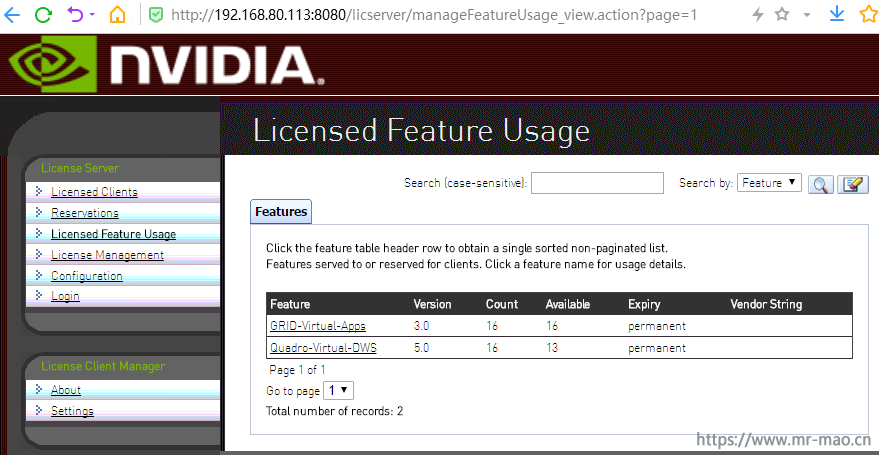Open Settings under License Client Manager
This screenshot has height=455, width=879.
[x=72, y=411]
